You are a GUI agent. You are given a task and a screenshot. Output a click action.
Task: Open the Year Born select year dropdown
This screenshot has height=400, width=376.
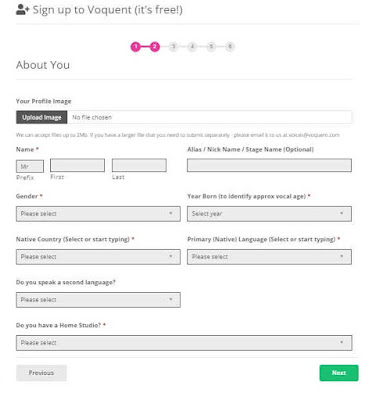269,214
